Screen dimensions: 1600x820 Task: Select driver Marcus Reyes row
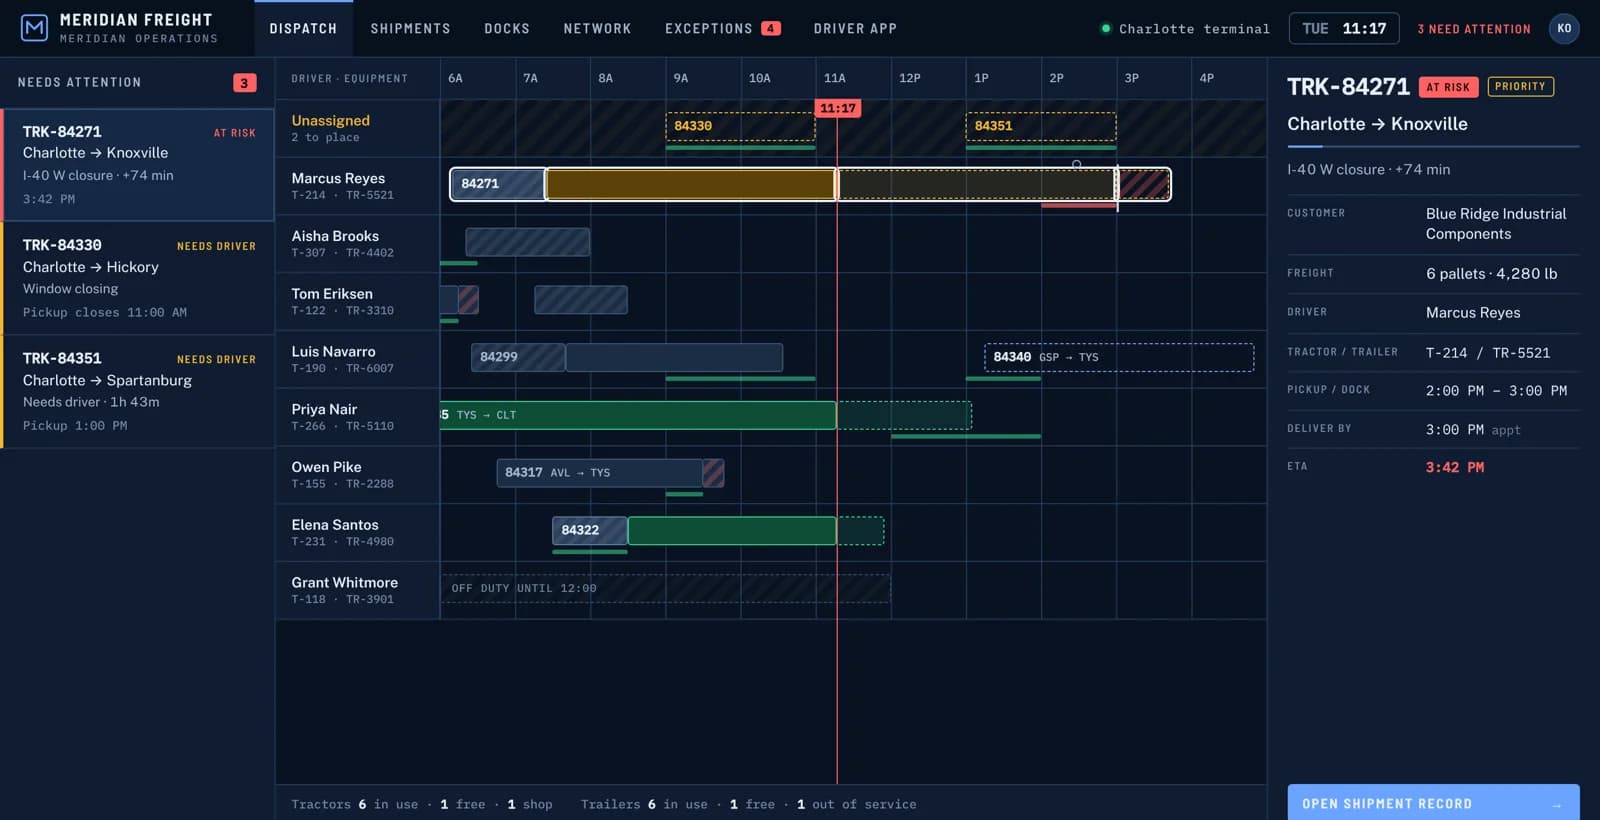click(358, 186)
